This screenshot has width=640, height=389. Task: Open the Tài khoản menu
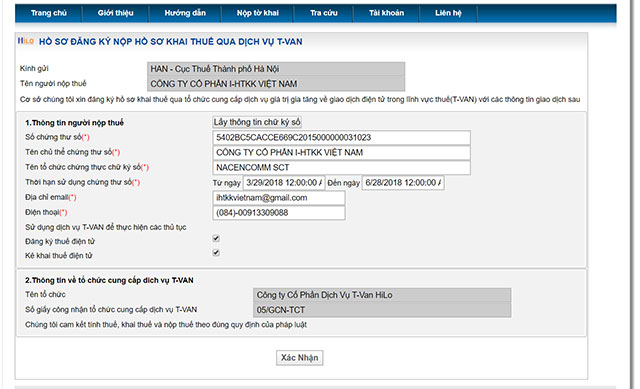pos(386,13)
